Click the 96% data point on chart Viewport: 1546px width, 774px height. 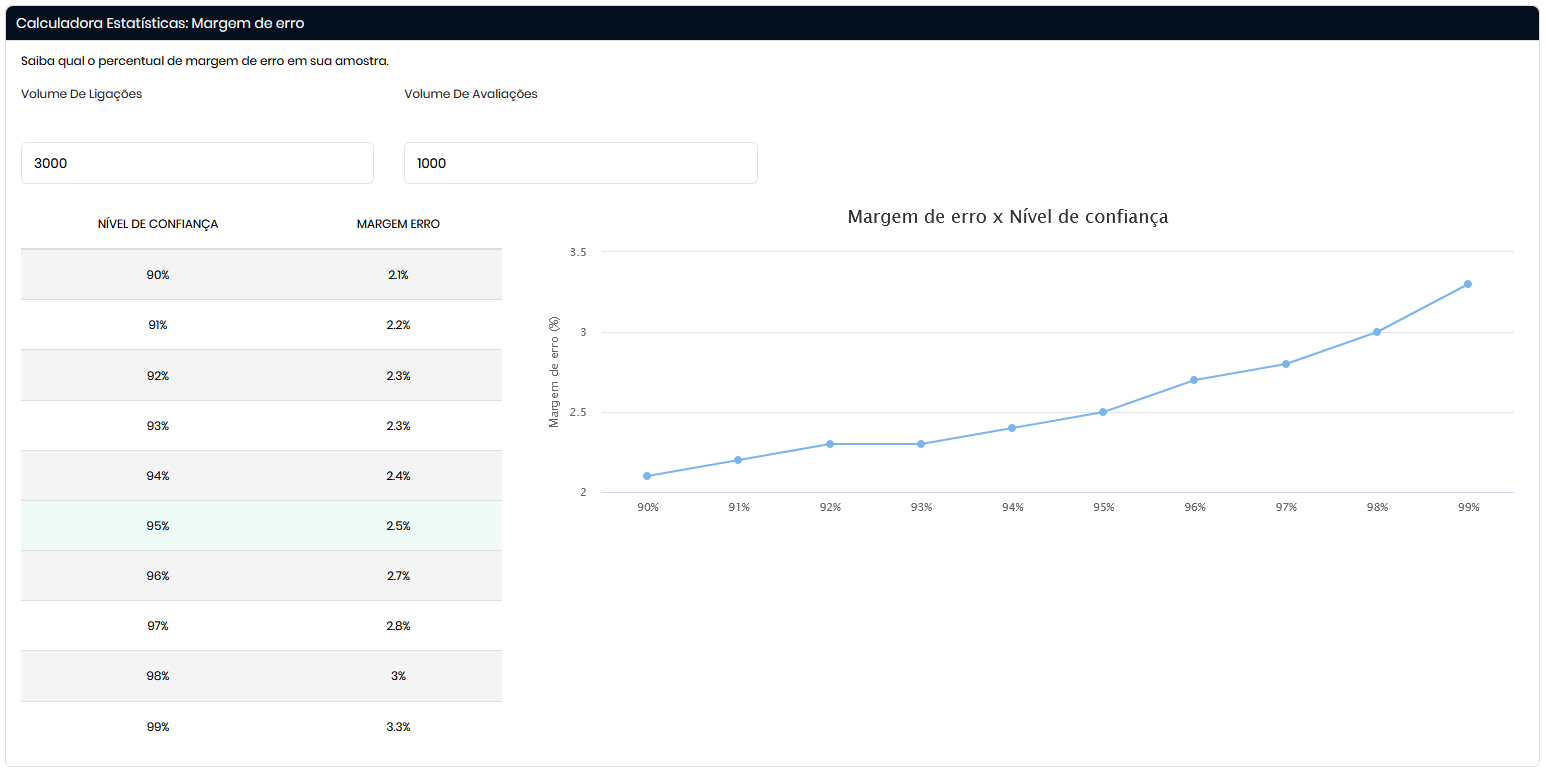tap(1194, 380)
